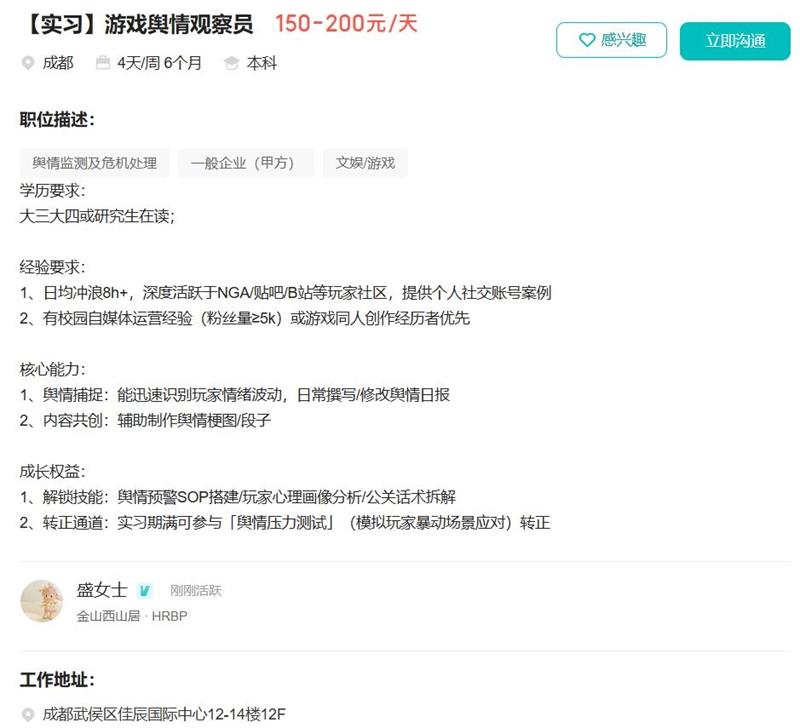The height and width of the screenshot is (728, 800).
Task: Select the 一般企业（甲方） tag
Action: [x=246, y=163]
